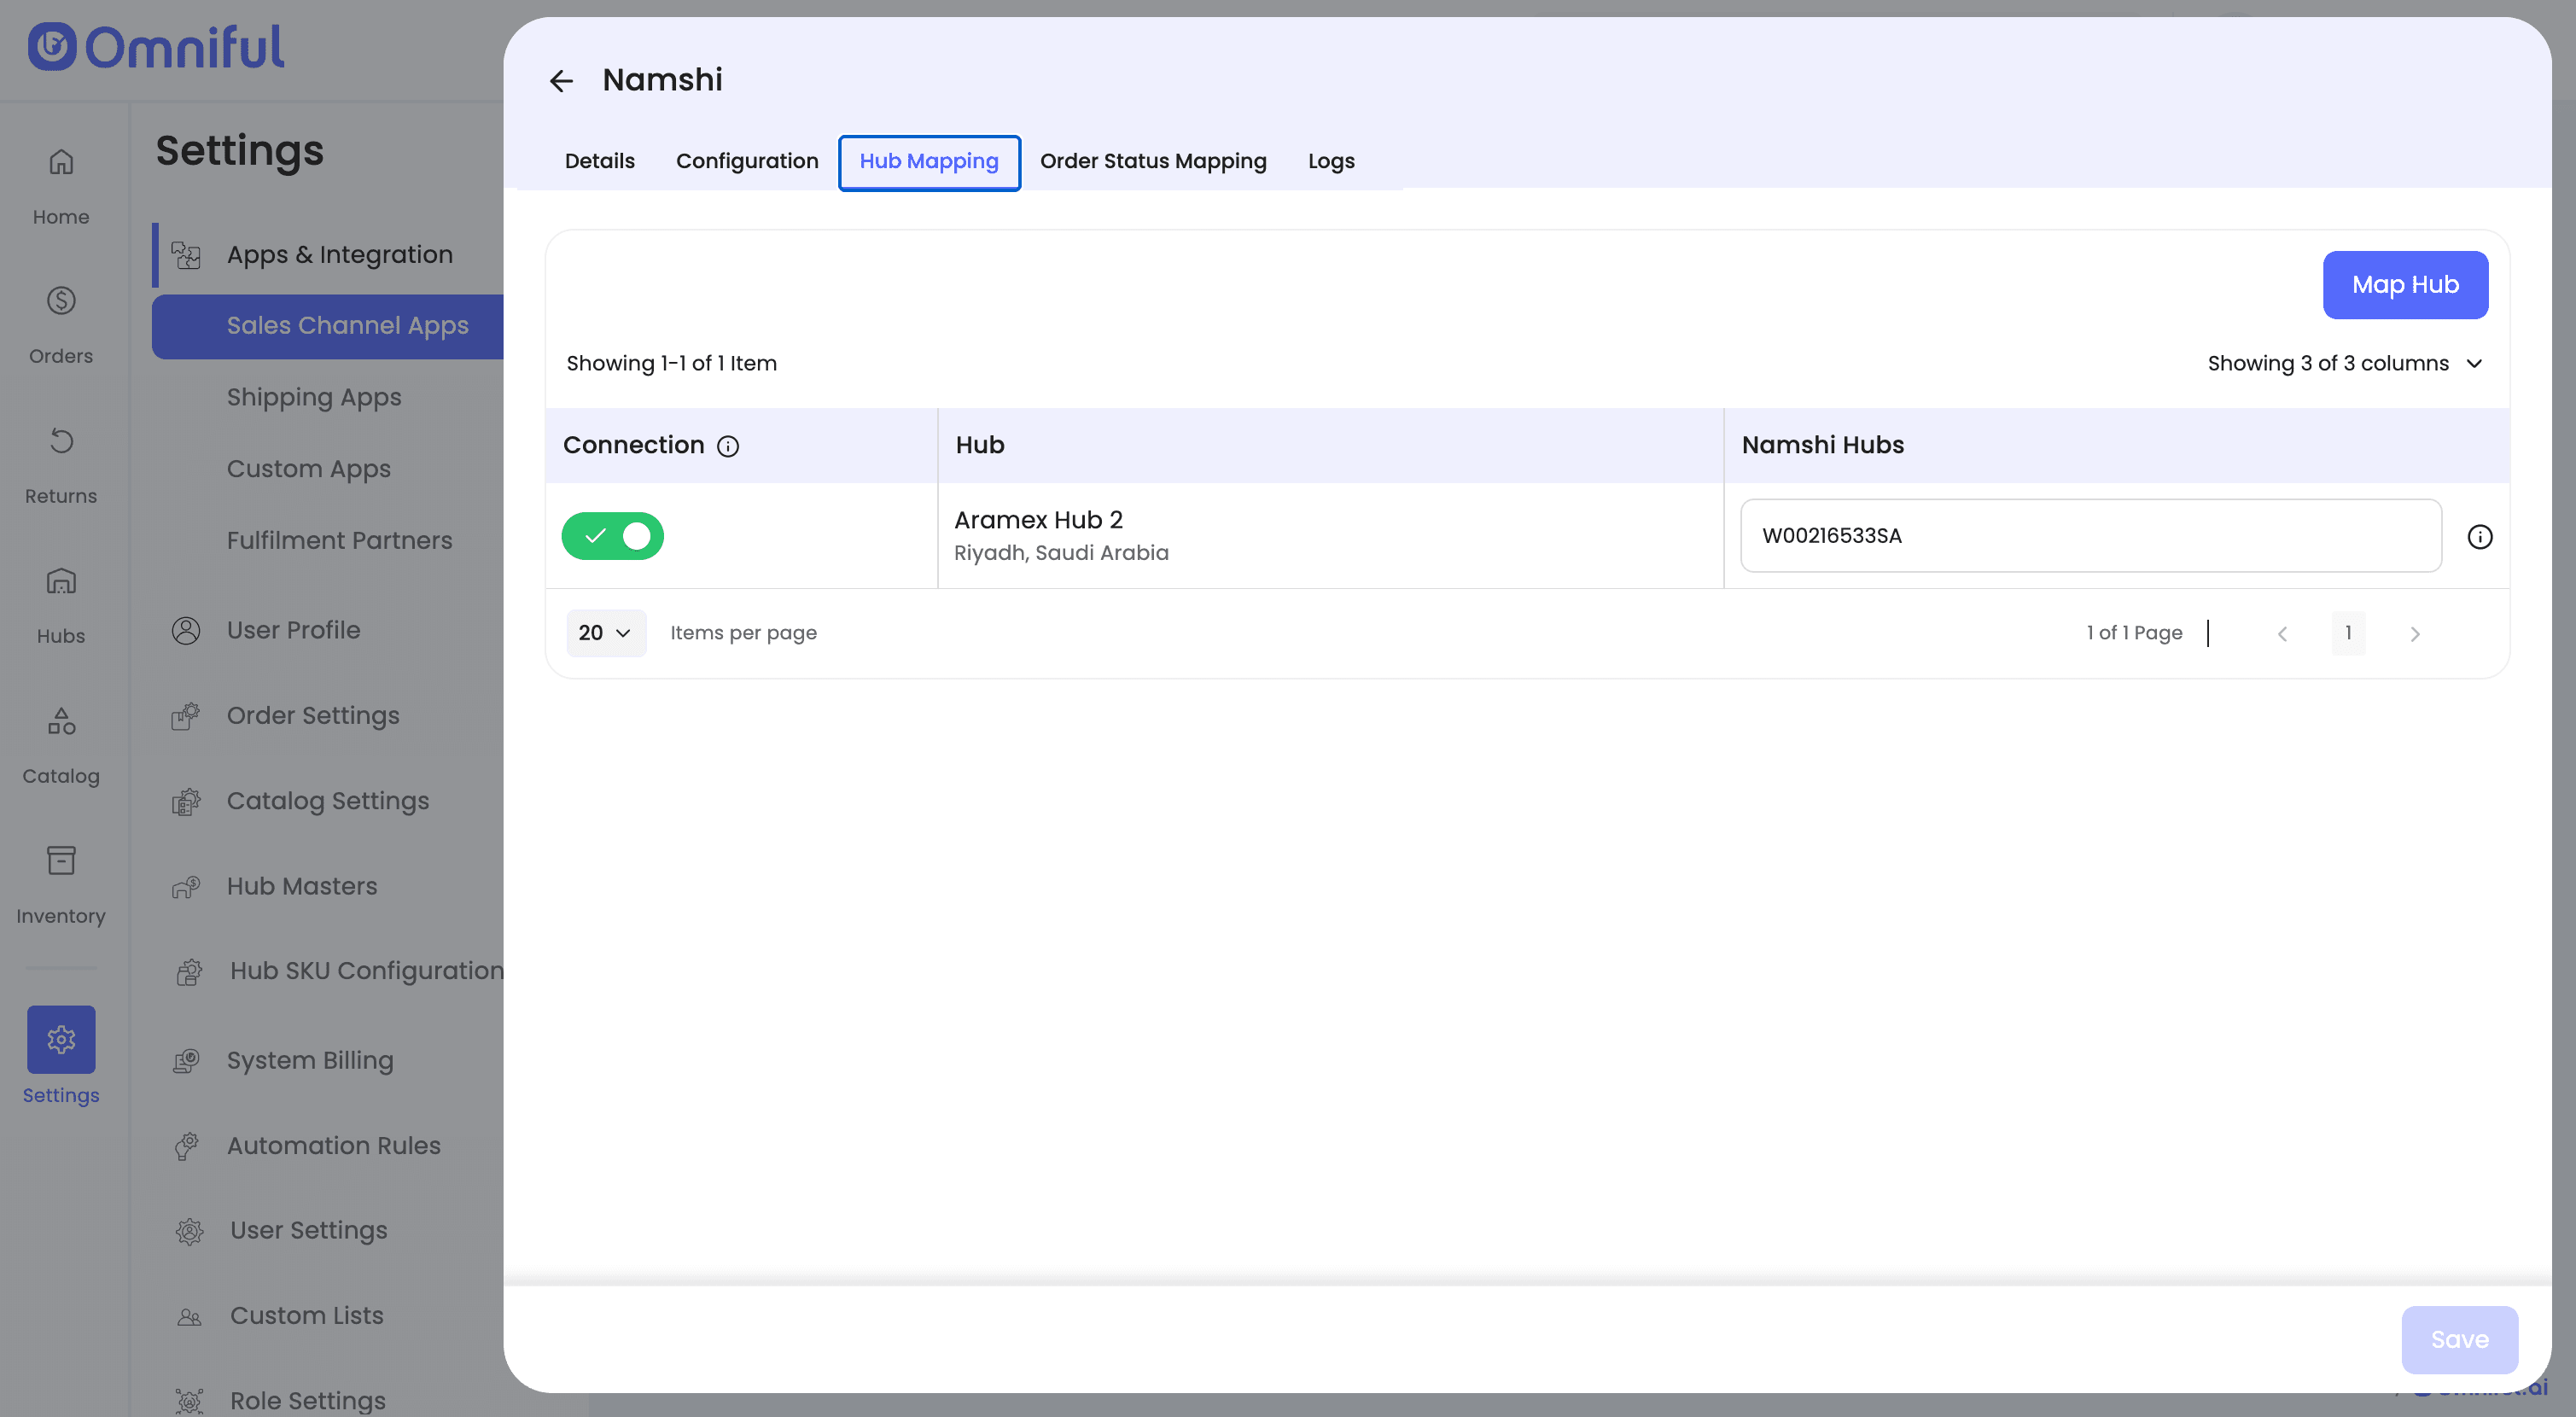Open User Profile settings
Viewport: 2576px width, 1417px height.
pyautogui.click(x=294, y=630)
